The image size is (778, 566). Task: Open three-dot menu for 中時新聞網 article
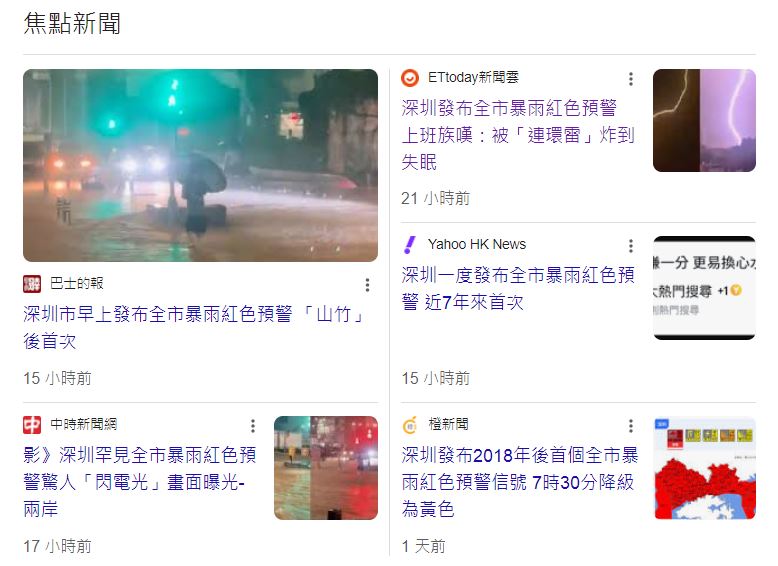253,426
